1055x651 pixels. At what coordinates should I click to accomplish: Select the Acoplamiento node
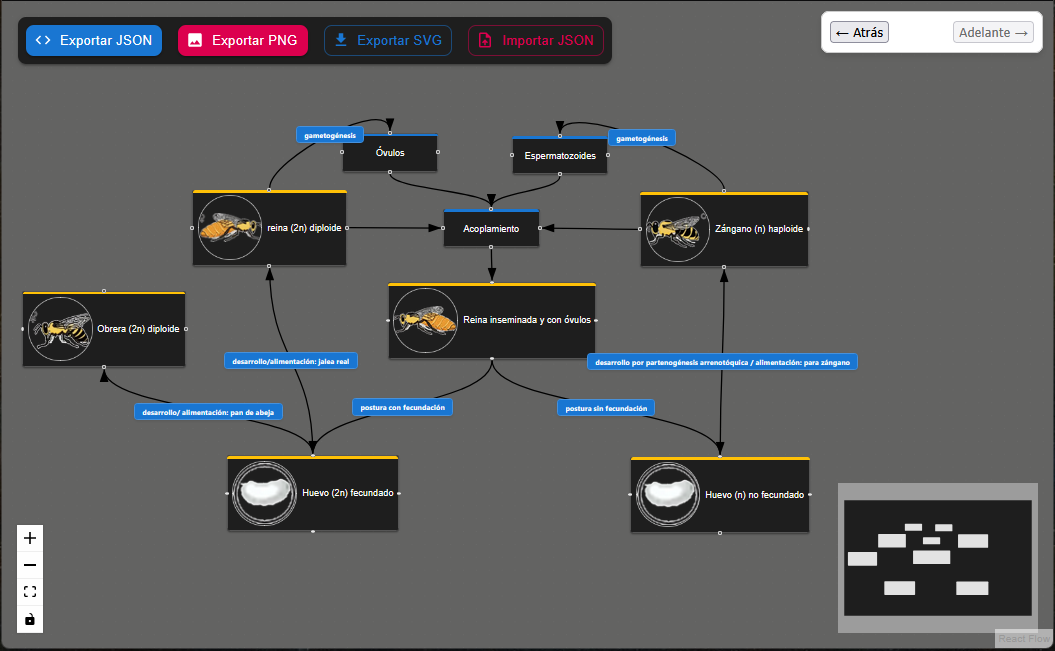coord(491,229)
